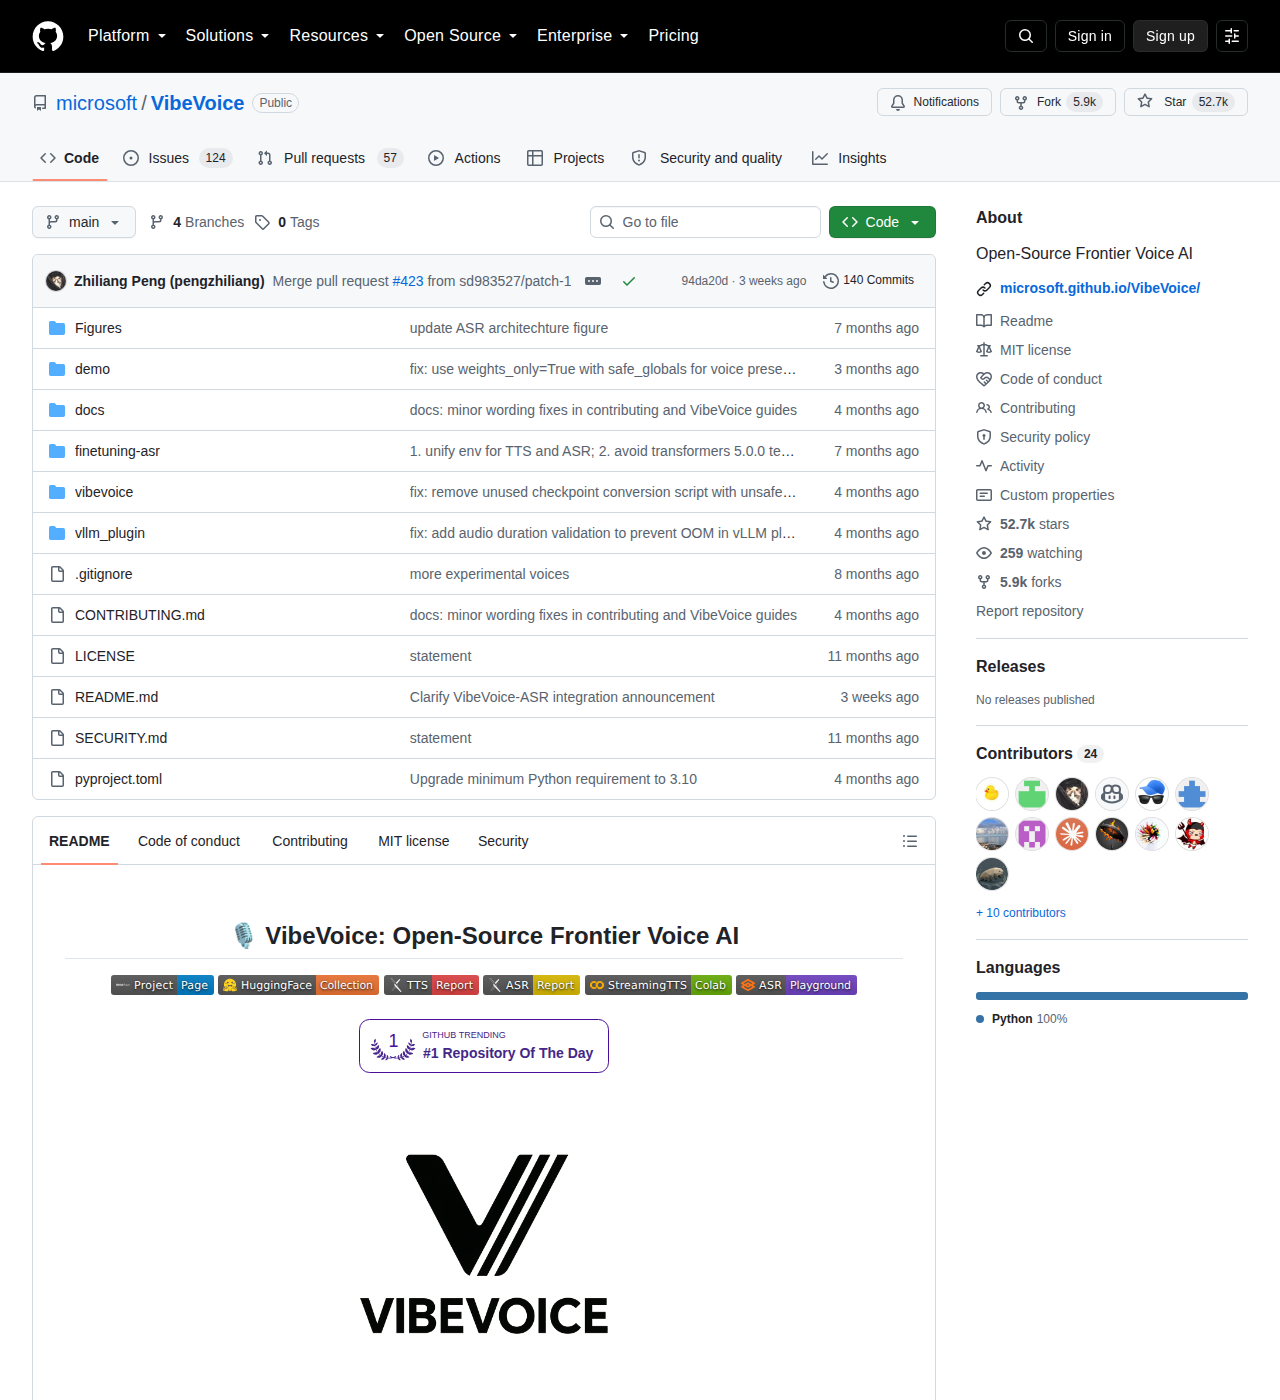Click the 140 Commits link
The width and height of the screenshot is (1280, 1400).
[x=868, y=281]
